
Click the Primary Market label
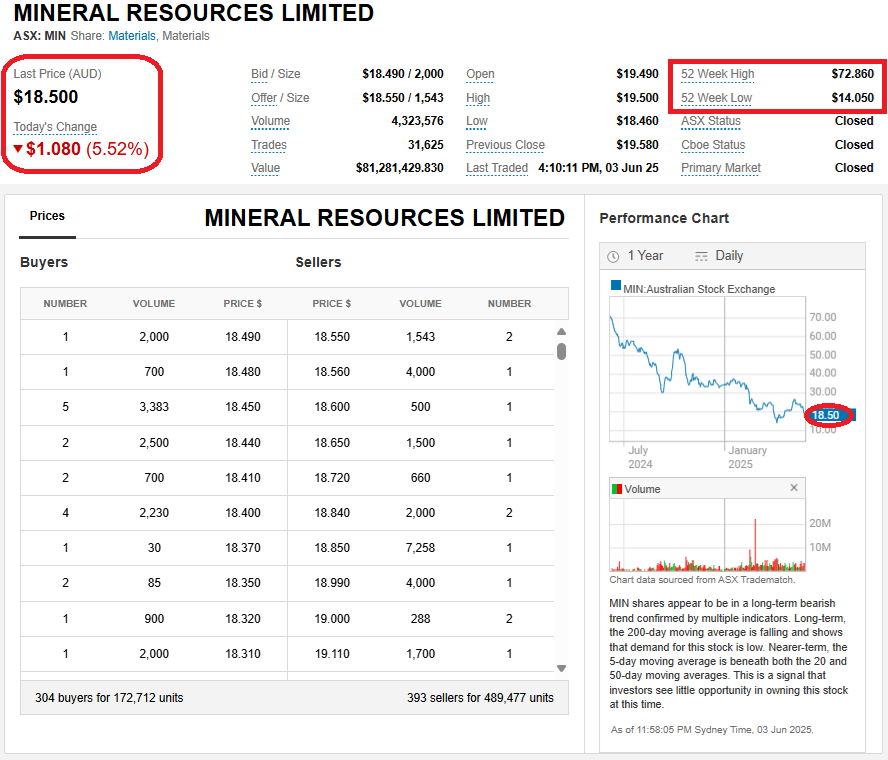coord(720,168)
